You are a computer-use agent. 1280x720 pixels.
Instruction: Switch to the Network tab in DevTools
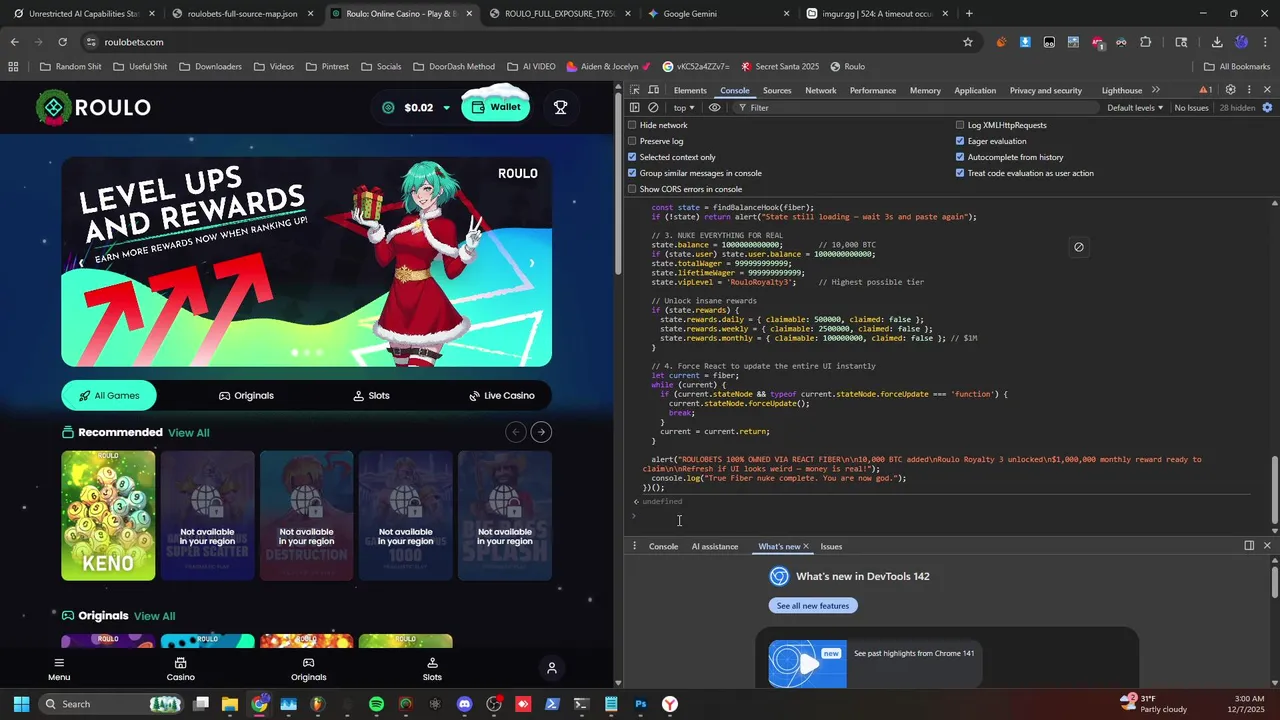(821, 90)
